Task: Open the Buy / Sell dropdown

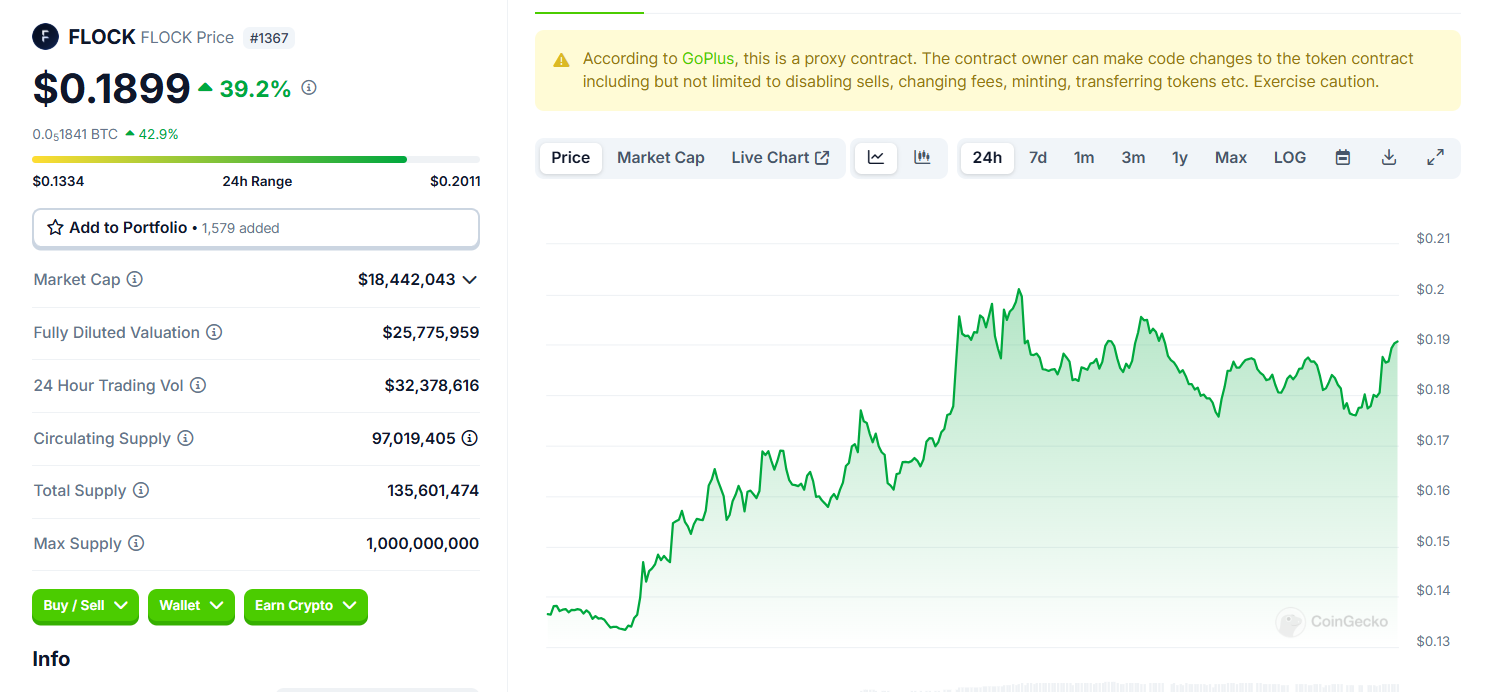Action: (85, 606)
